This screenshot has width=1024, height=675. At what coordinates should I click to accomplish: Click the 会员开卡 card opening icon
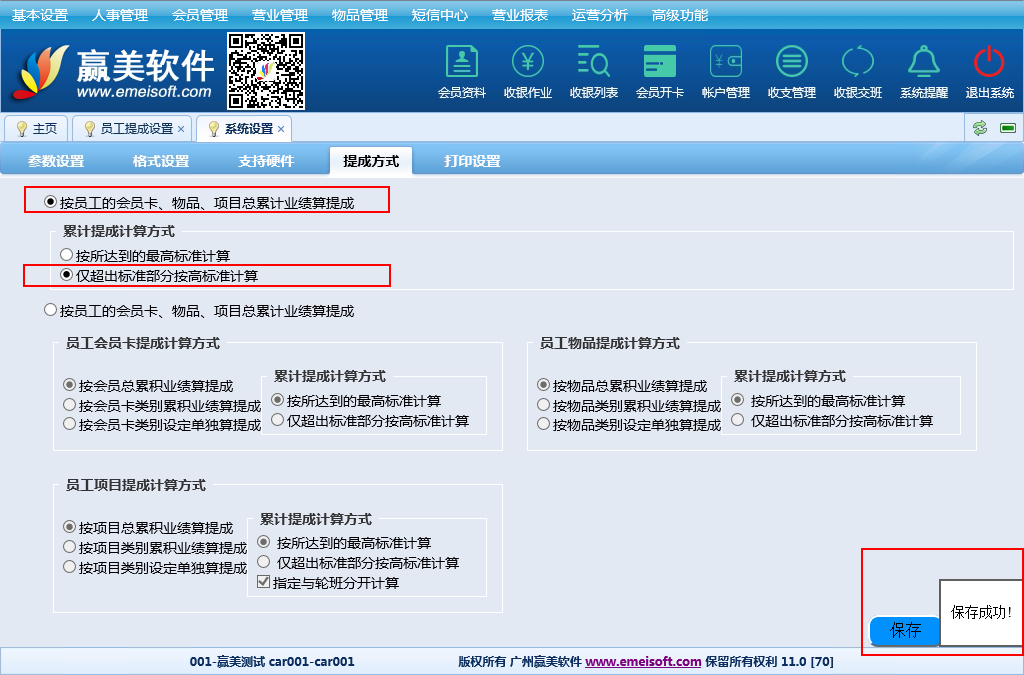point(660,71)
